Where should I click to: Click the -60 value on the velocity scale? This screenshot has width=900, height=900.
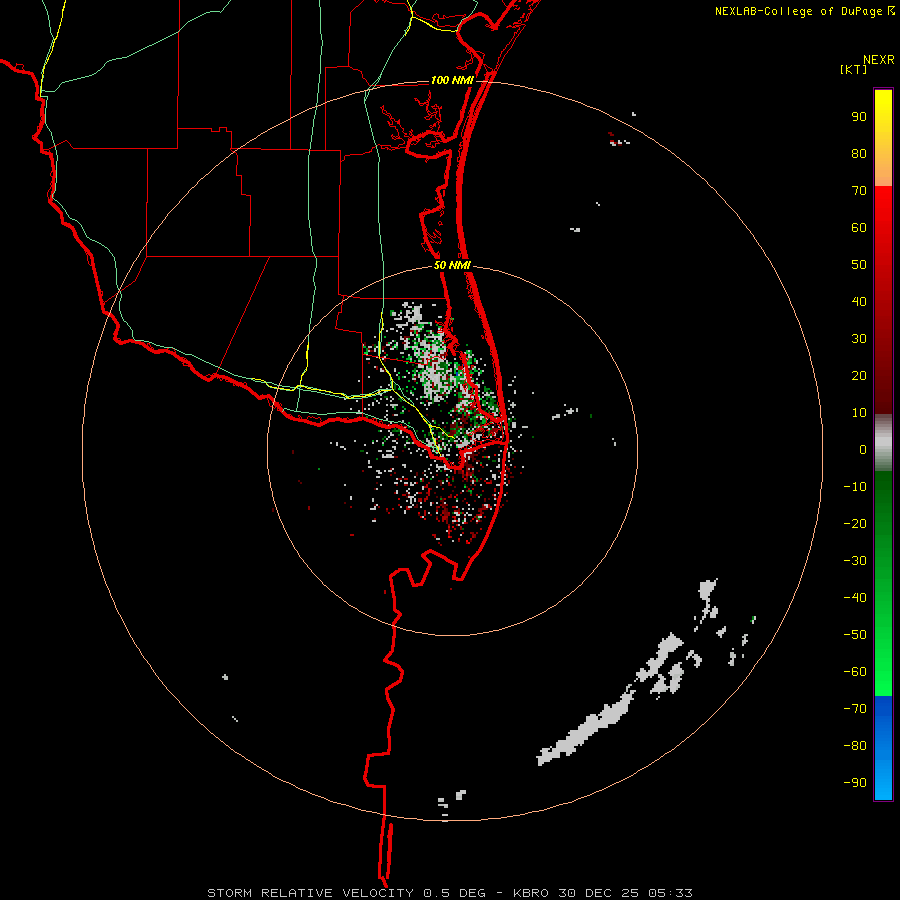[855, 672]
